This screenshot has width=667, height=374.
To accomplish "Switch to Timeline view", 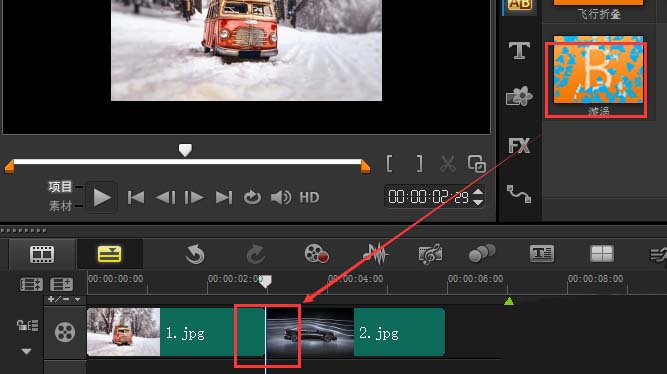I will [109, 254].
